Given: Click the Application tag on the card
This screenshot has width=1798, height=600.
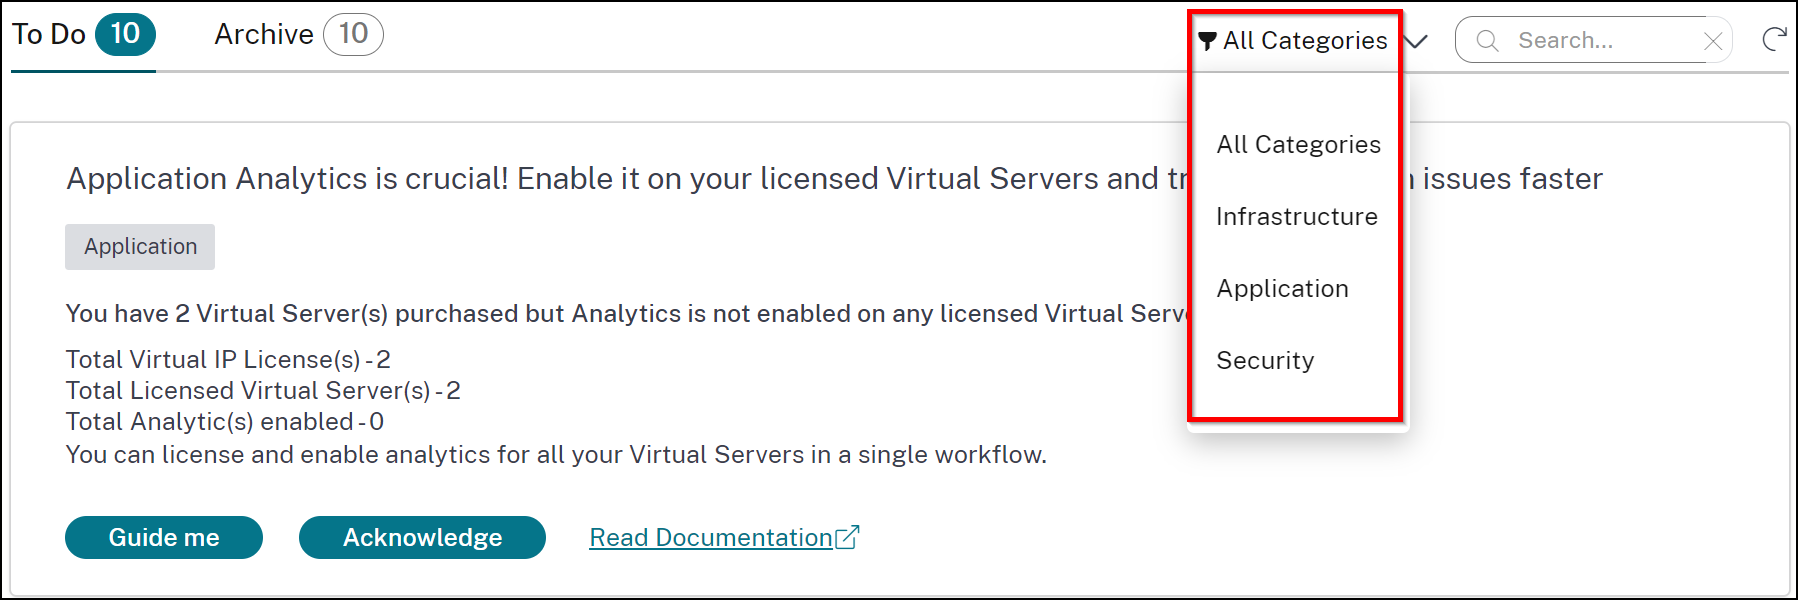Looking at the screenshot, I should tap(140, 247).
